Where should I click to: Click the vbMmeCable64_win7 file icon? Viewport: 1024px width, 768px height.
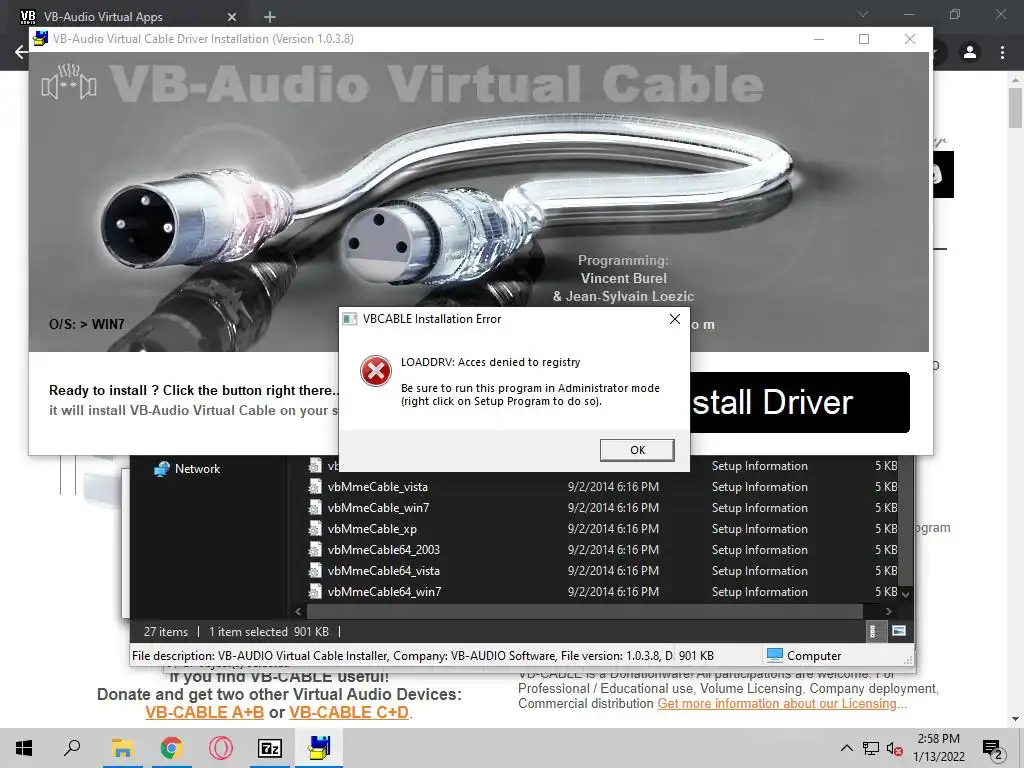pyautogui.click(x=315, y=591)
